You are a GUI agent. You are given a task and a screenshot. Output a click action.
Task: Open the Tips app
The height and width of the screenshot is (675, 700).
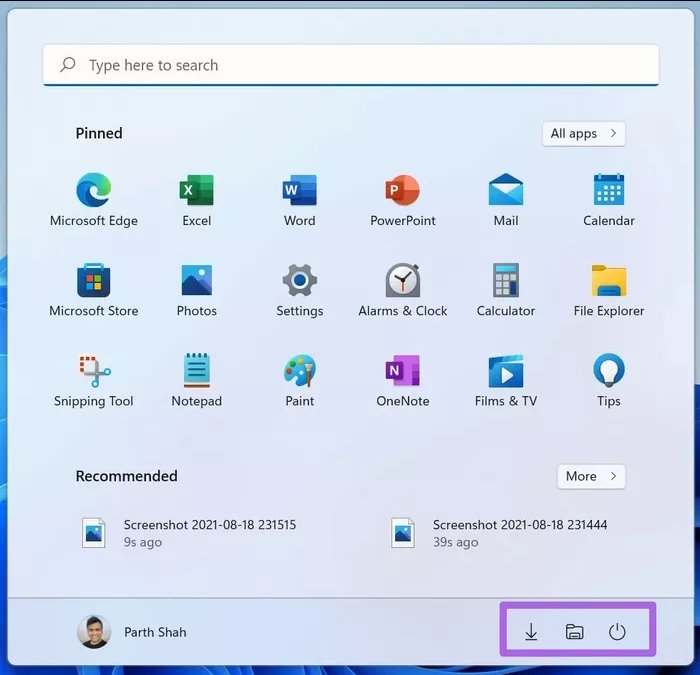(x=609, y=381)
